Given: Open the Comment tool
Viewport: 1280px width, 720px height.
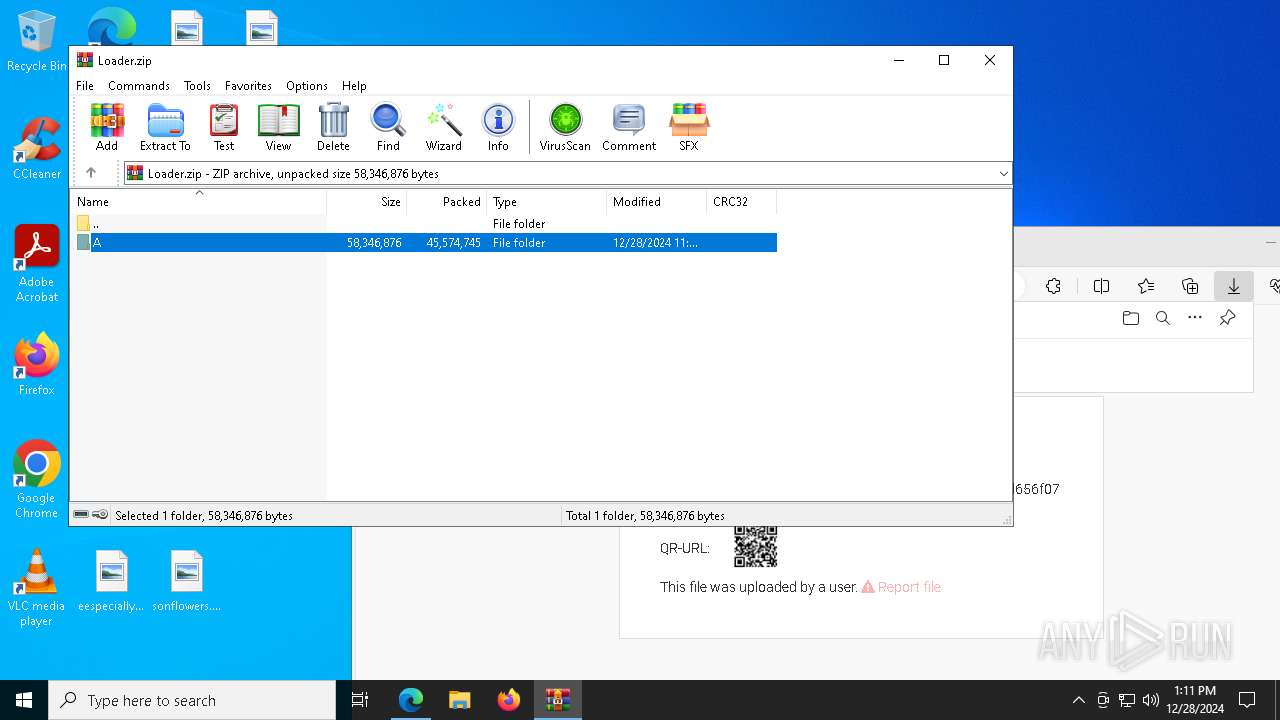Looking at the screenshot, I should coord(629,127).
